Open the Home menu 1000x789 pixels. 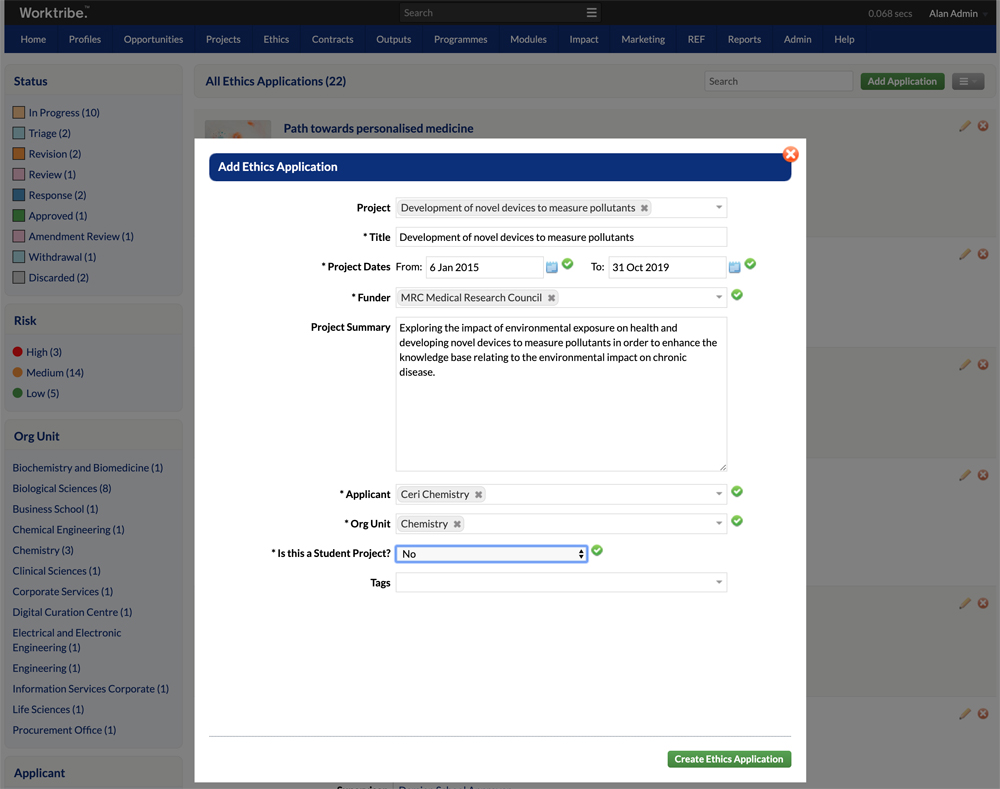click(x=33, y=40)
